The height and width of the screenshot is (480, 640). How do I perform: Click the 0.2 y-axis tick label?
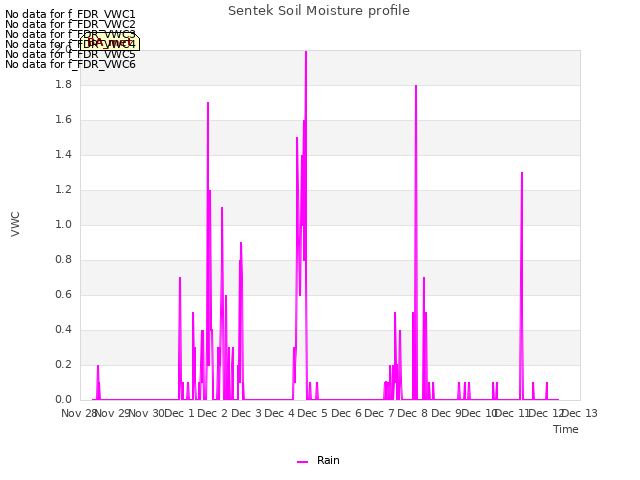pyautogui.click(x=63, y=364)
